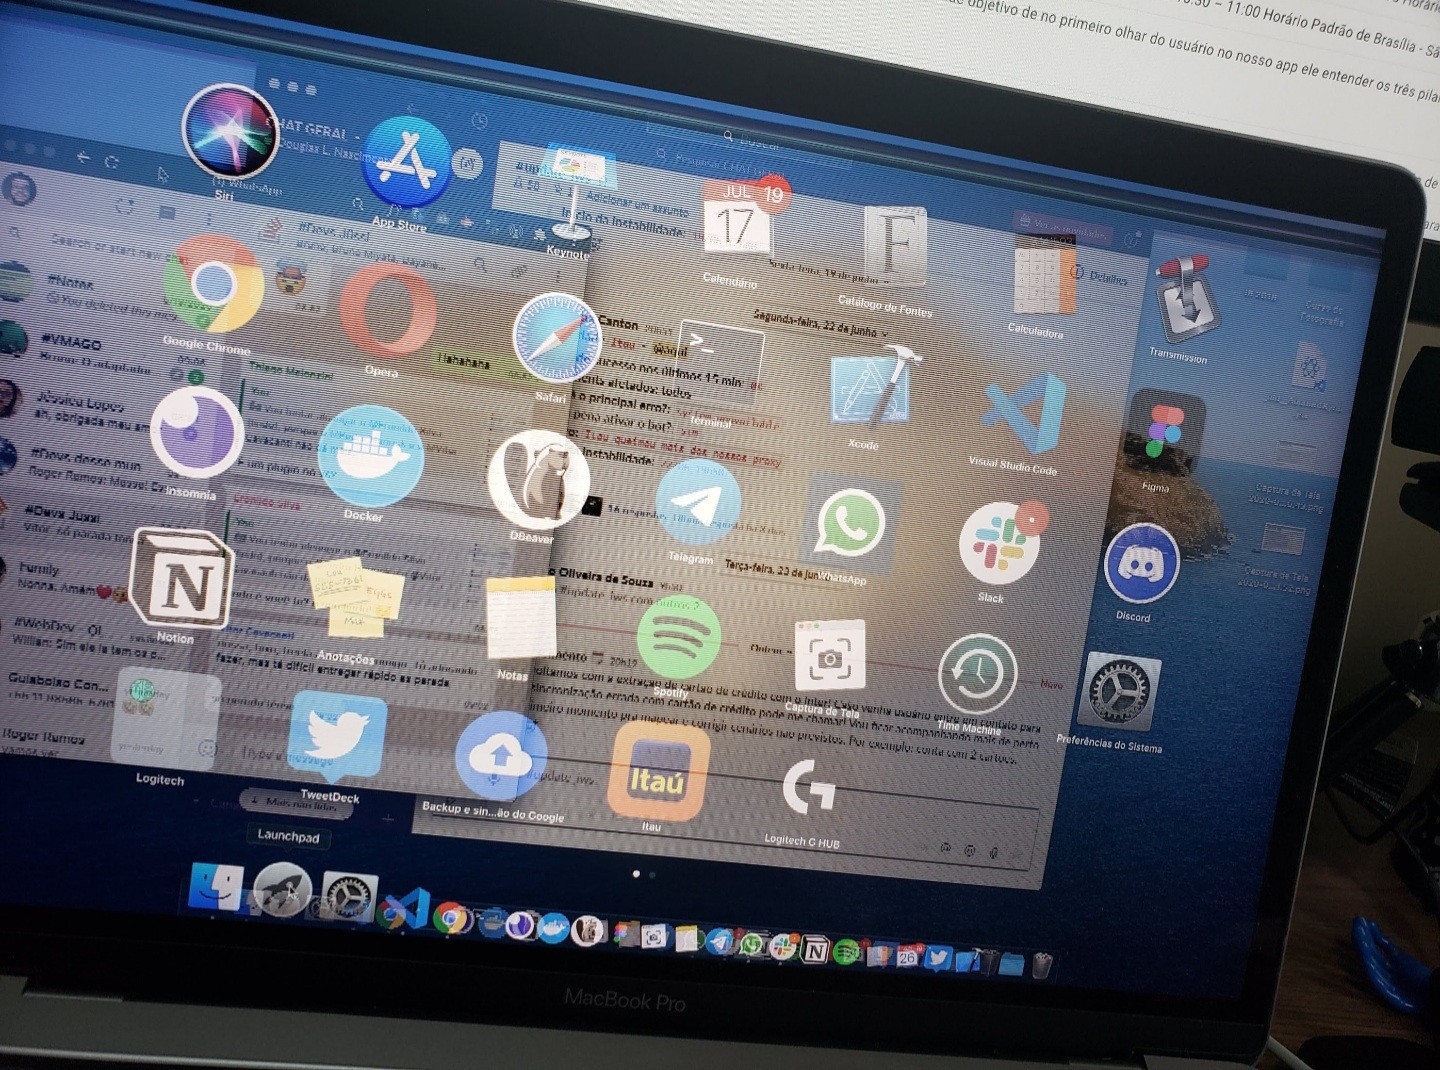
Task: Launch the Itaú banking app
Action: [x=658, y=773]
